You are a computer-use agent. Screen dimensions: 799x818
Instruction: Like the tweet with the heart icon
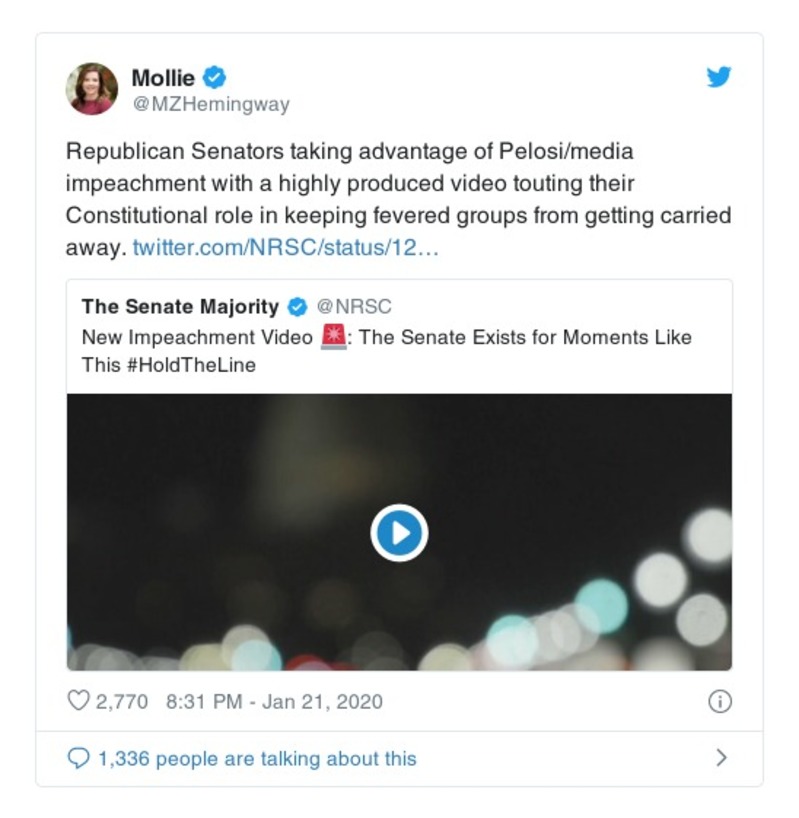point(78,701)
